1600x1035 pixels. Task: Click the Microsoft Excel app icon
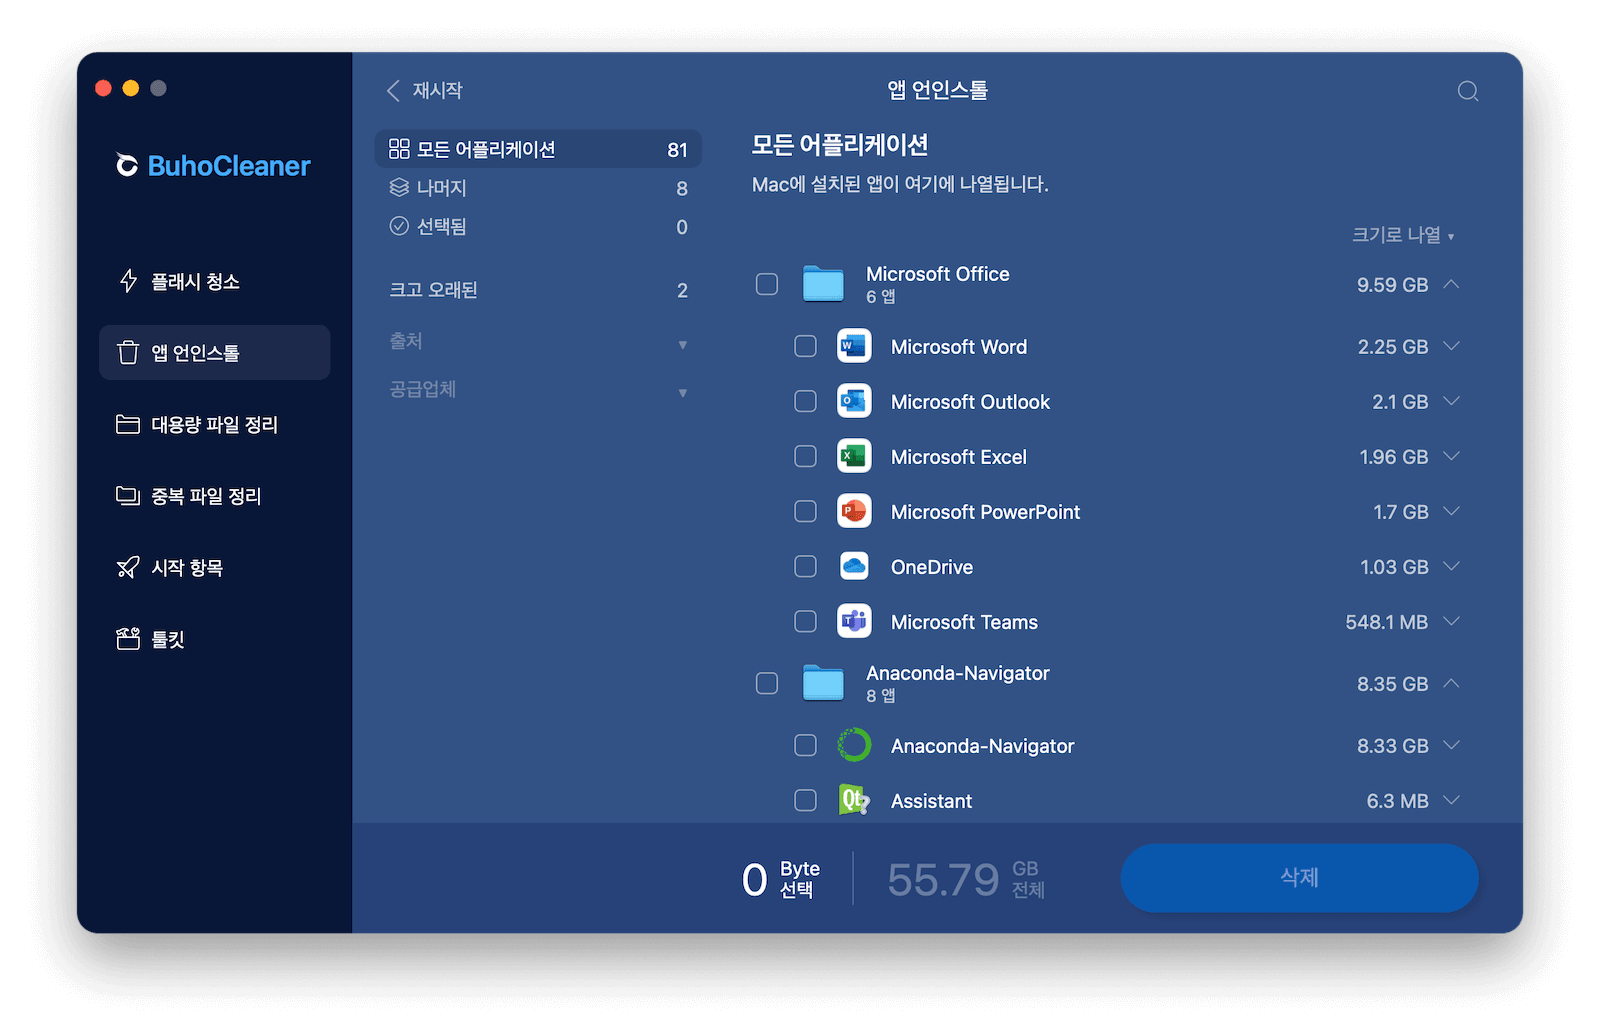tap(854, 456)
